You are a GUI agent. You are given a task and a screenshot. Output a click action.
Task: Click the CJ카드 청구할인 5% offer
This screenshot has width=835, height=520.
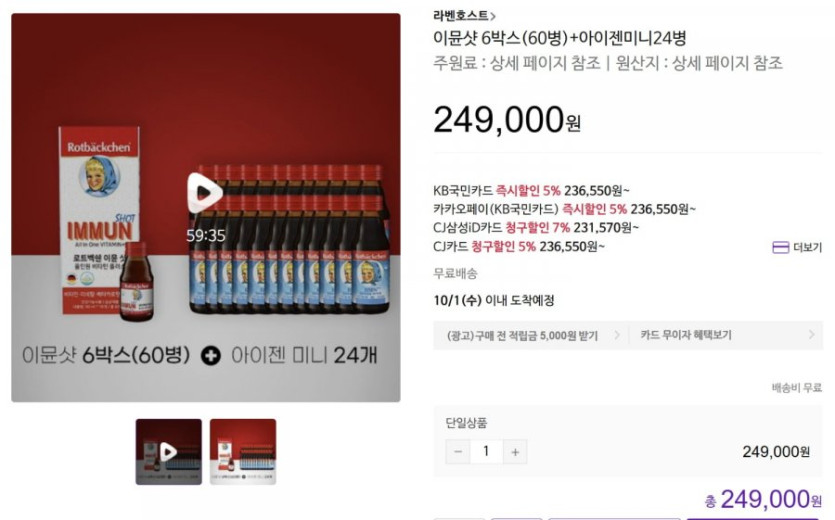point(519,246)
